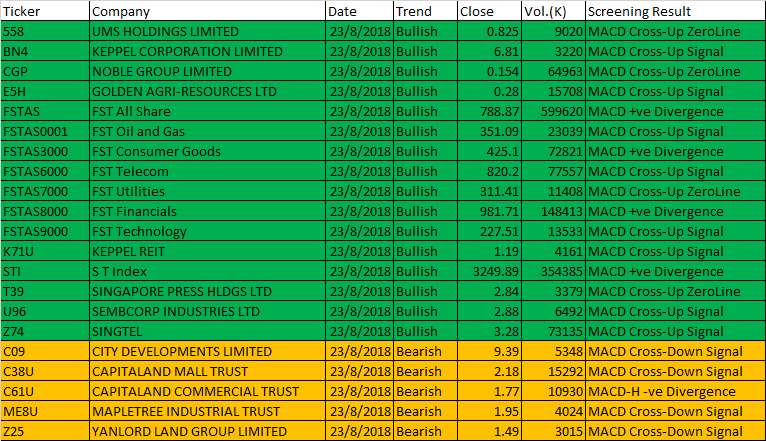Select ticker cell U96

tap(45, 312)
